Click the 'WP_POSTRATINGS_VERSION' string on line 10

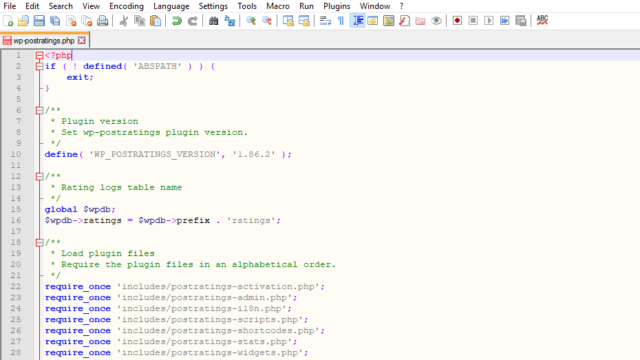point(154,154)
